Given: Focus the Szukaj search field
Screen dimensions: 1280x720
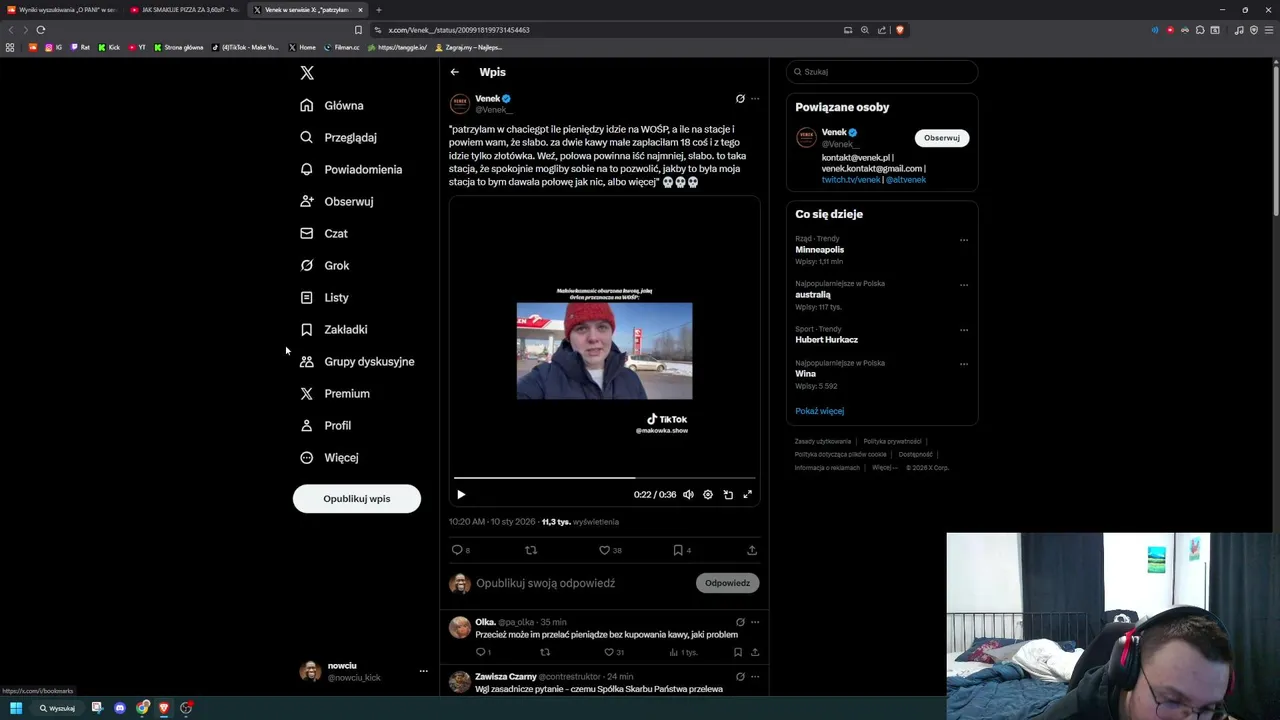Looking at the screenshot, I should pyautogui.click(x=881, y=72).
